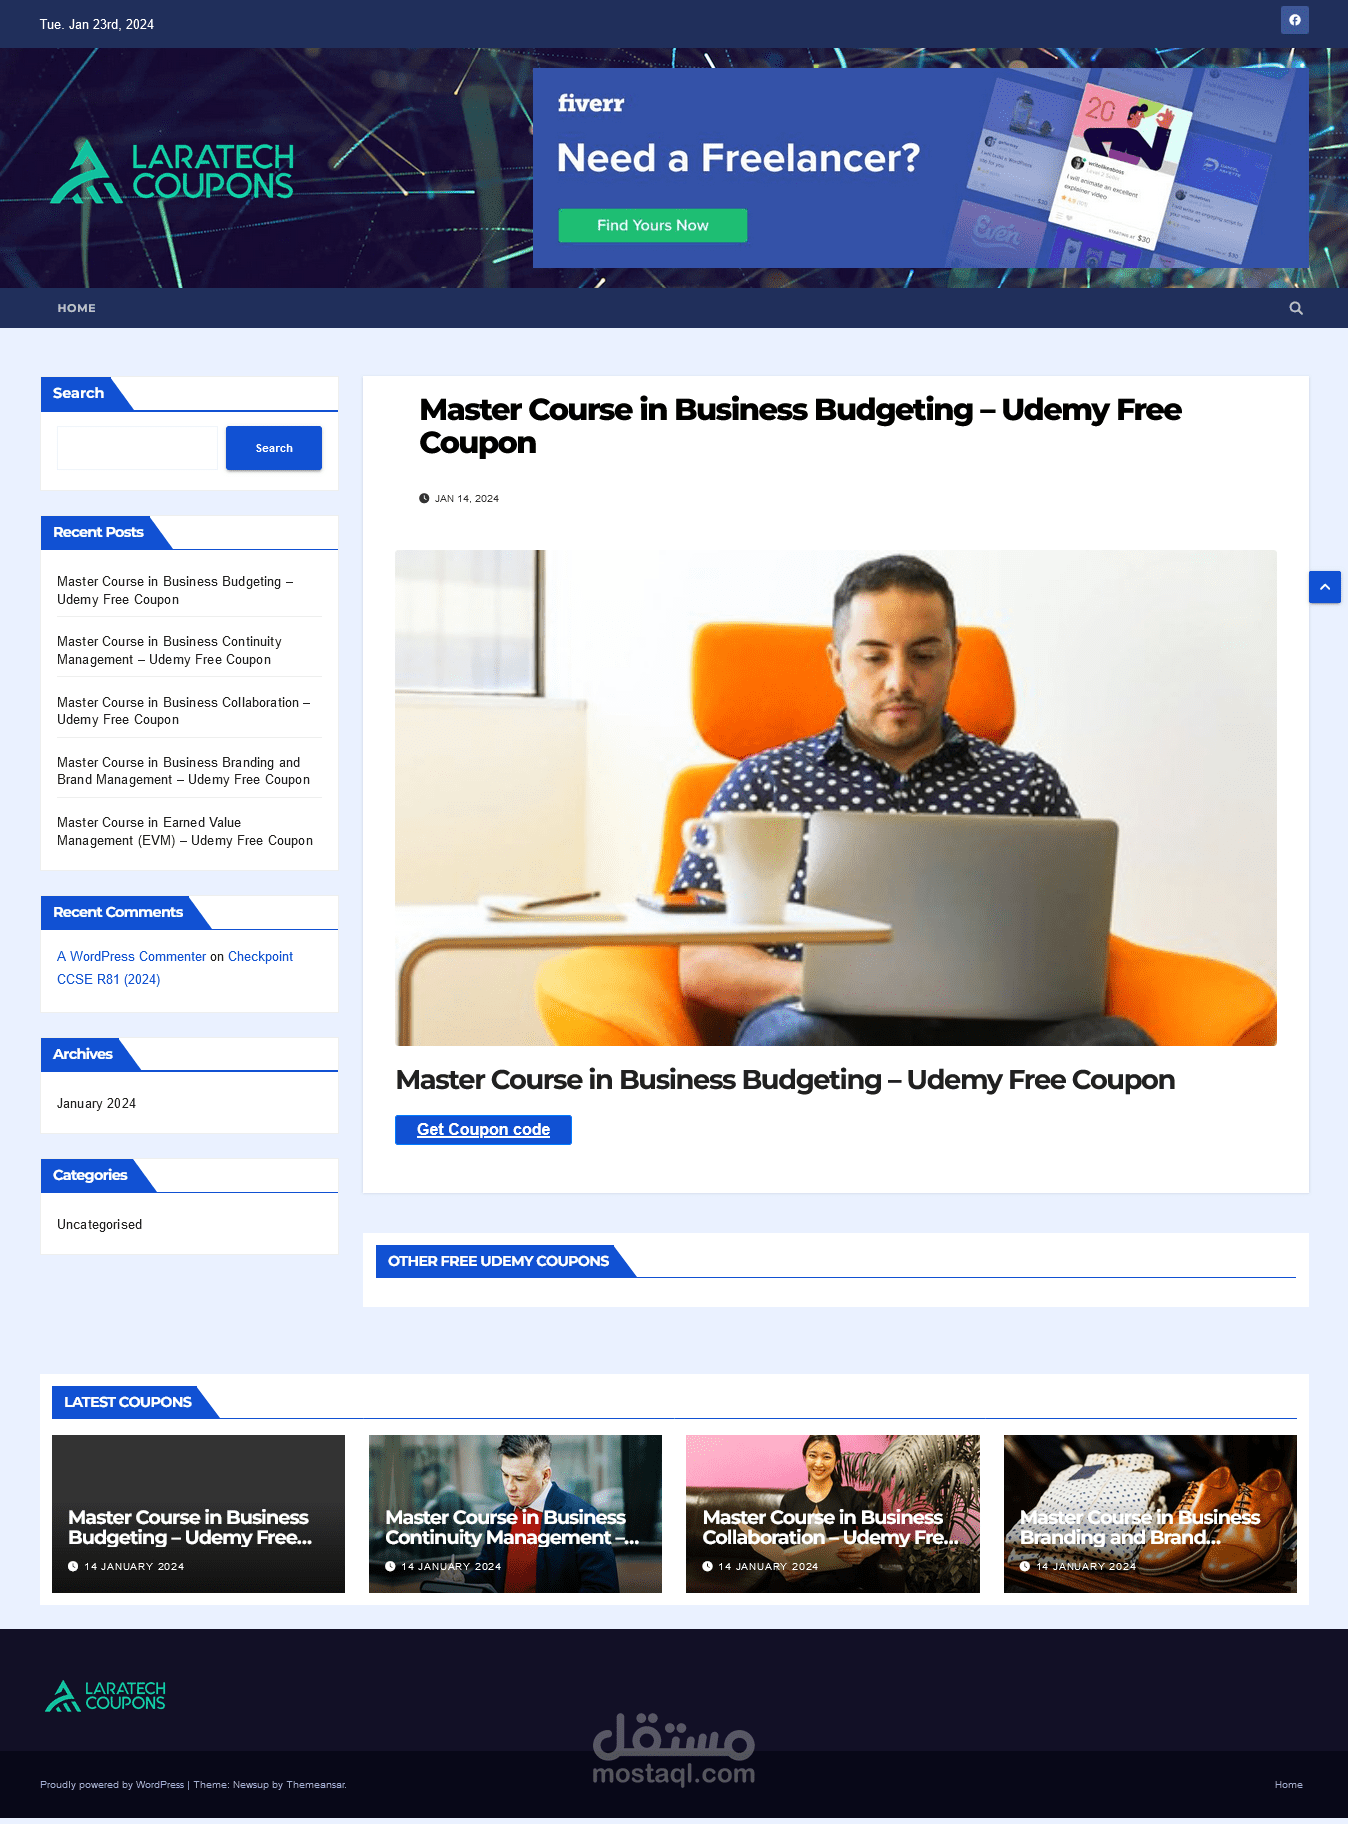Open the January 2024 archive
The width and height of the screenshot is (1348, 1824).
[x=96, y=1103]
